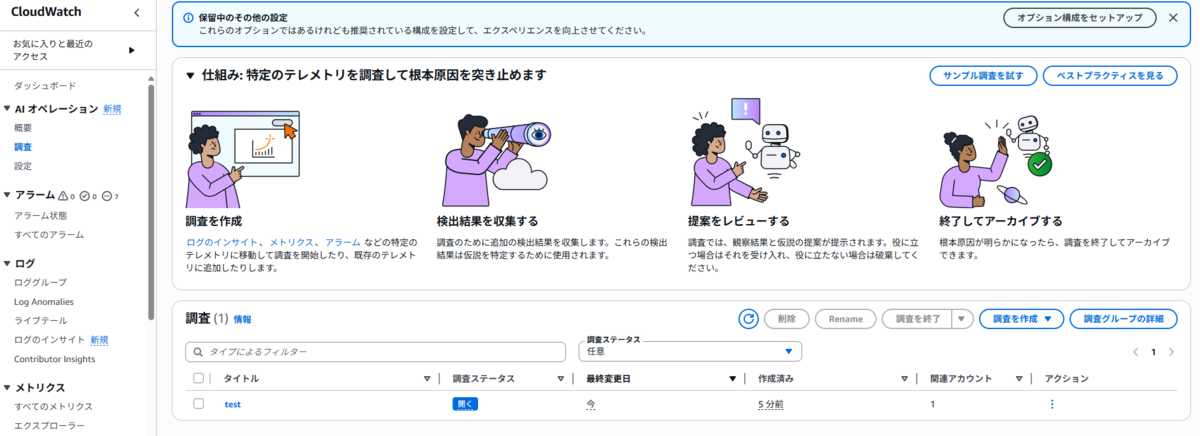
Task: Click オプション構成をセットアップ button
Action: 1080,18
